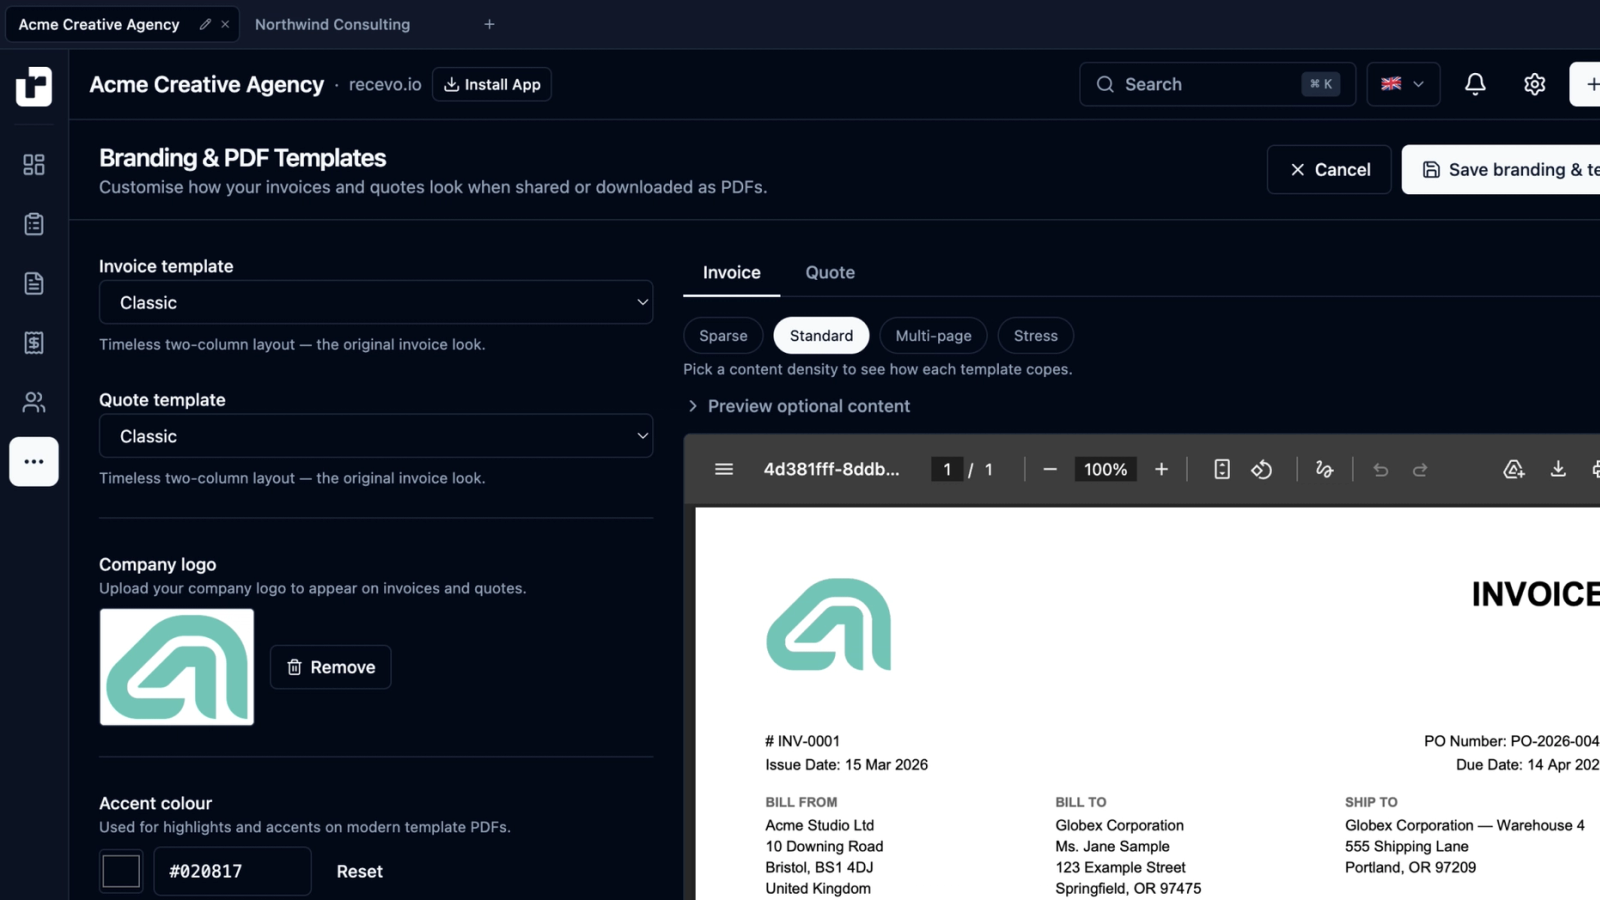Switch to Northwind Consulting tab
The width and height of the screenshot is (1600, 900).
click(332, 24)
